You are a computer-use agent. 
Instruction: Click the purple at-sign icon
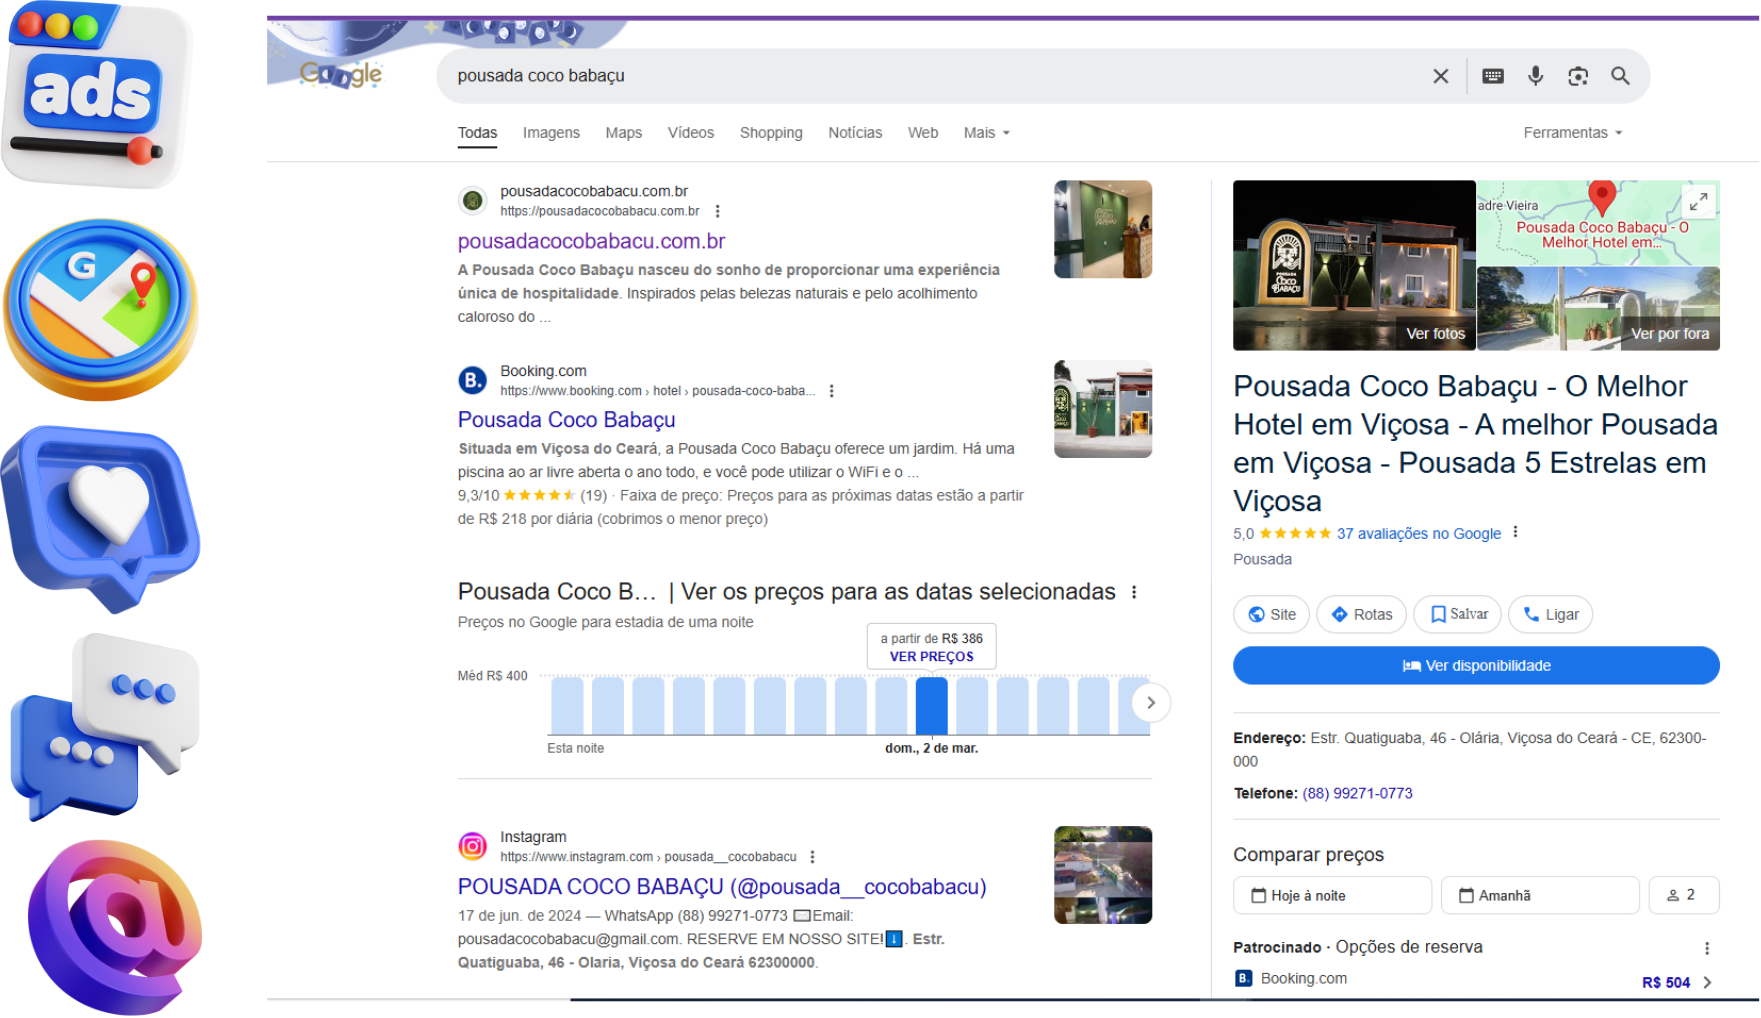coord(115,927)
